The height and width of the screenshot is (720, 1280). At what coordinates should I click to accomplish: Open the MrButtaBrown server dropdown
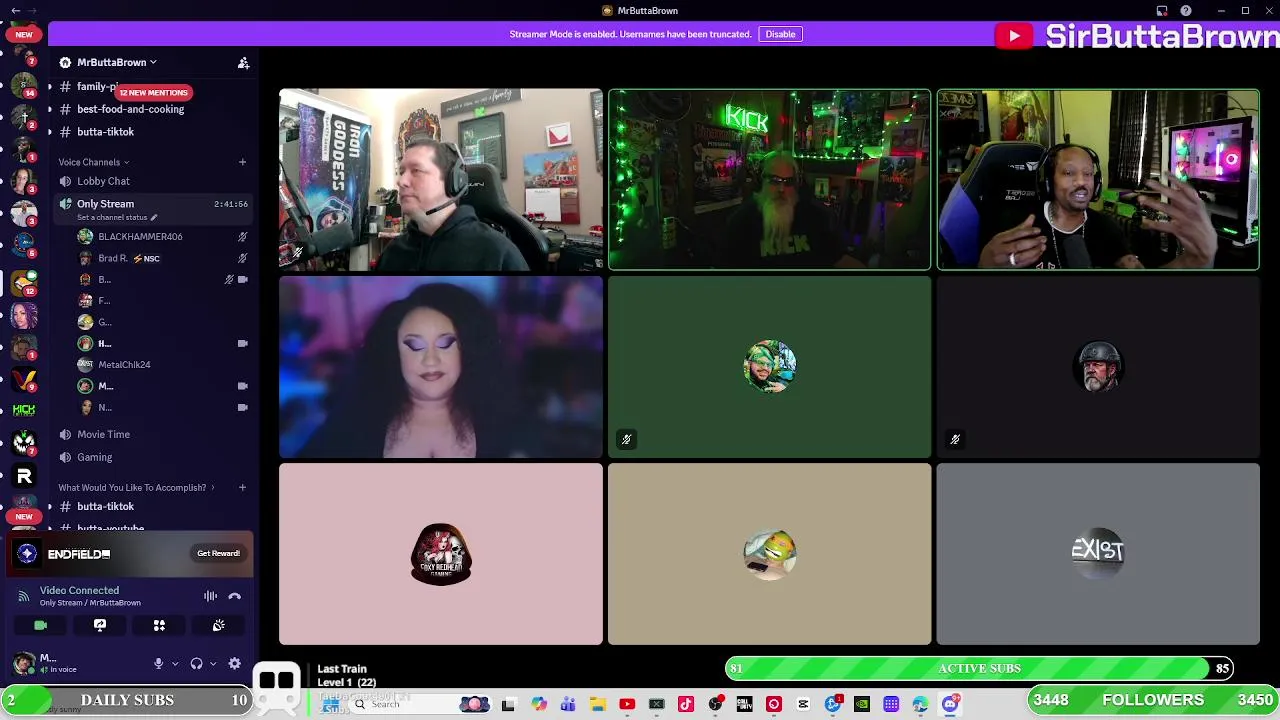[x=116, y=62]
